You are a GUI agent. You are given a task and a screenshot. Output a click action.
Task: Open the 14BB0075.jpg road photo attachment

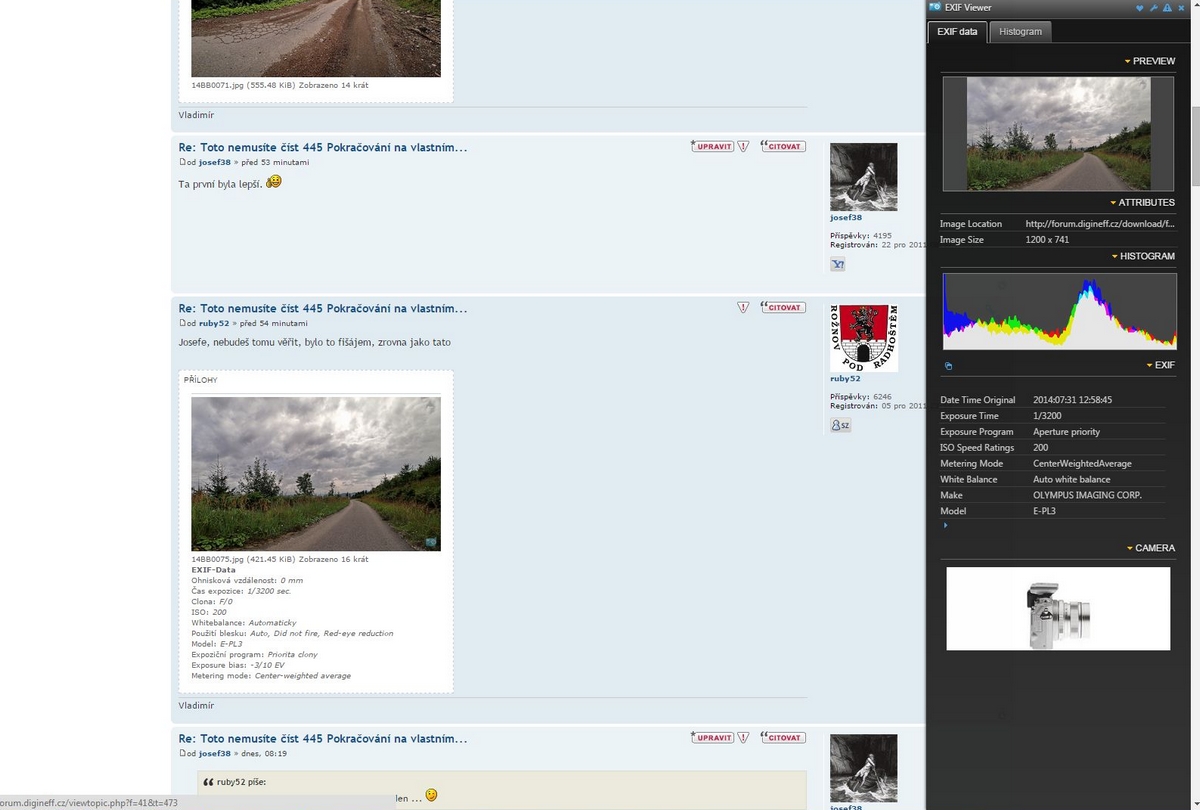[316, 474]
